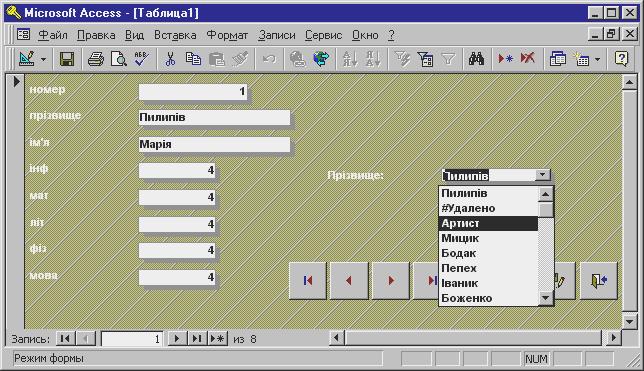Click the record number box in navigation bar
This screenshot has height=371, width=644.
[131, 339]
